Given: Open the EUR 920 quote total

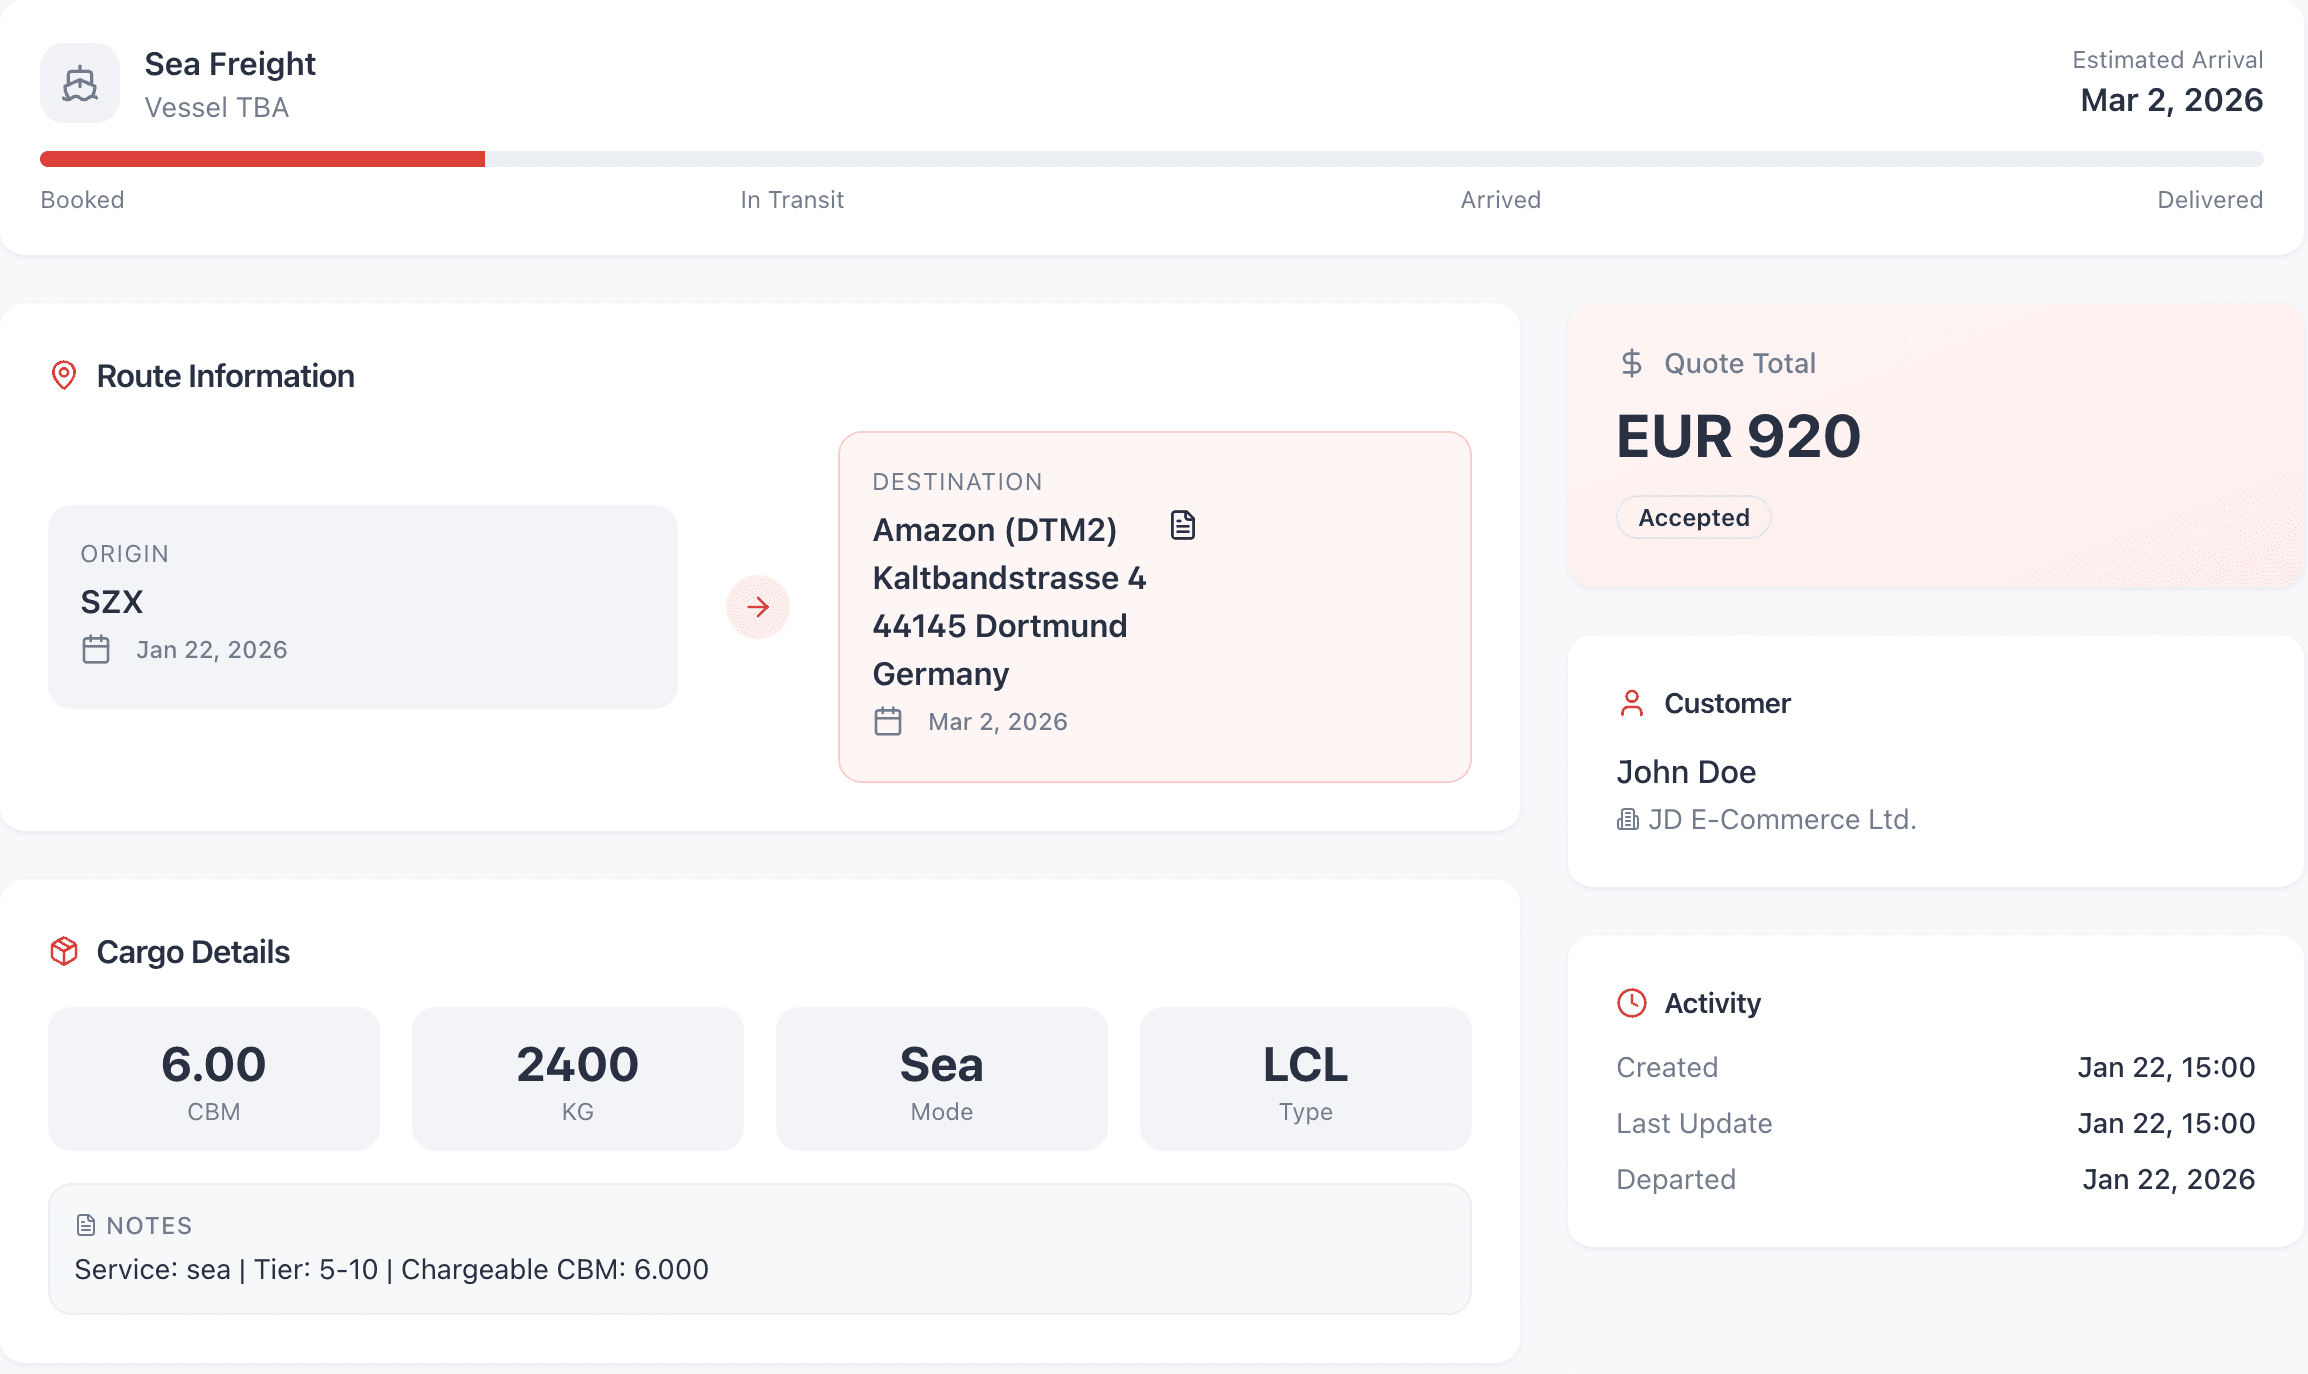Looking at the screenshot, I should [x=1739, y=436].
